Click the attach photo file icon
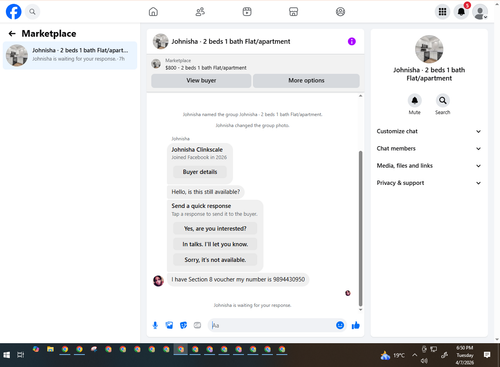The height and width of the screenshot is (367, 500). (169, 325)
